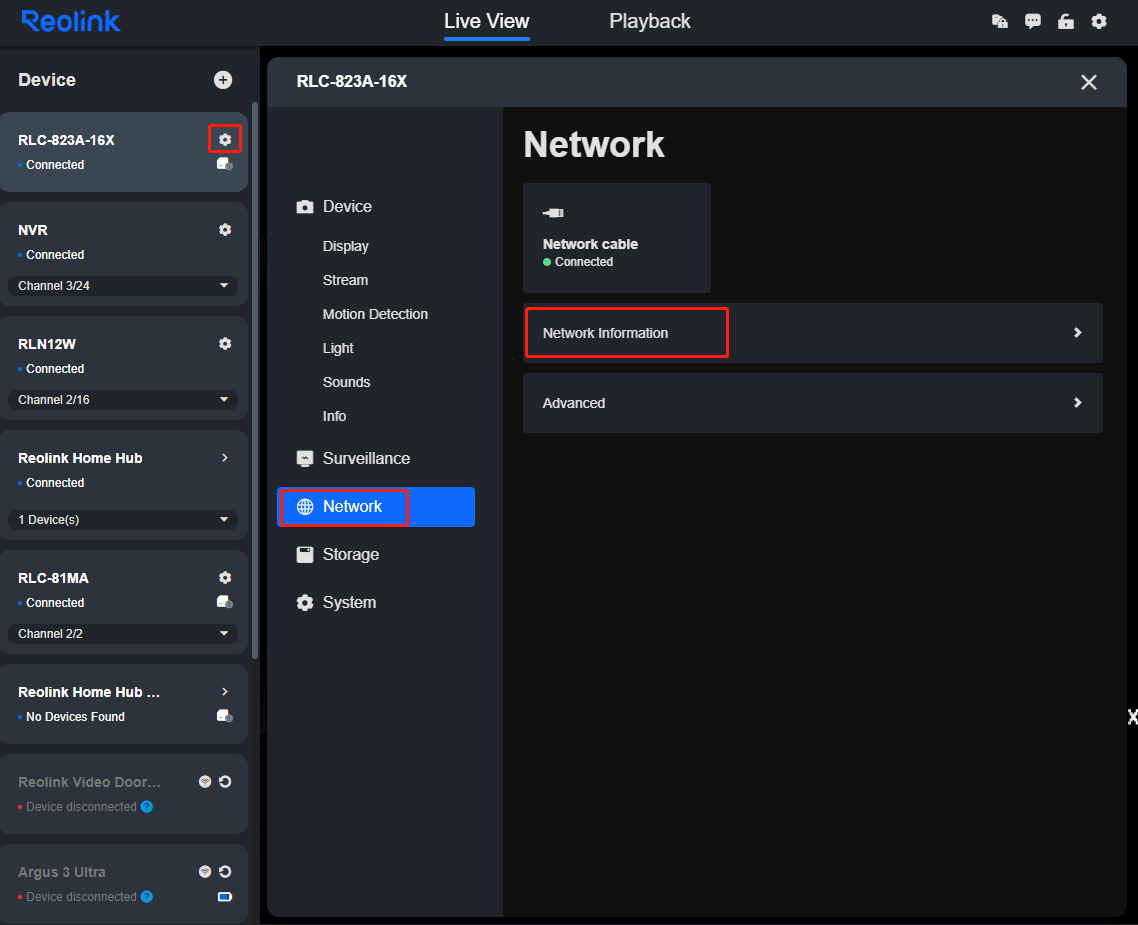Viewport: 1138px width, 925px height.
Task: Add a new device with the plus icon
Action: pyautogui.click(x=223, y=80)
